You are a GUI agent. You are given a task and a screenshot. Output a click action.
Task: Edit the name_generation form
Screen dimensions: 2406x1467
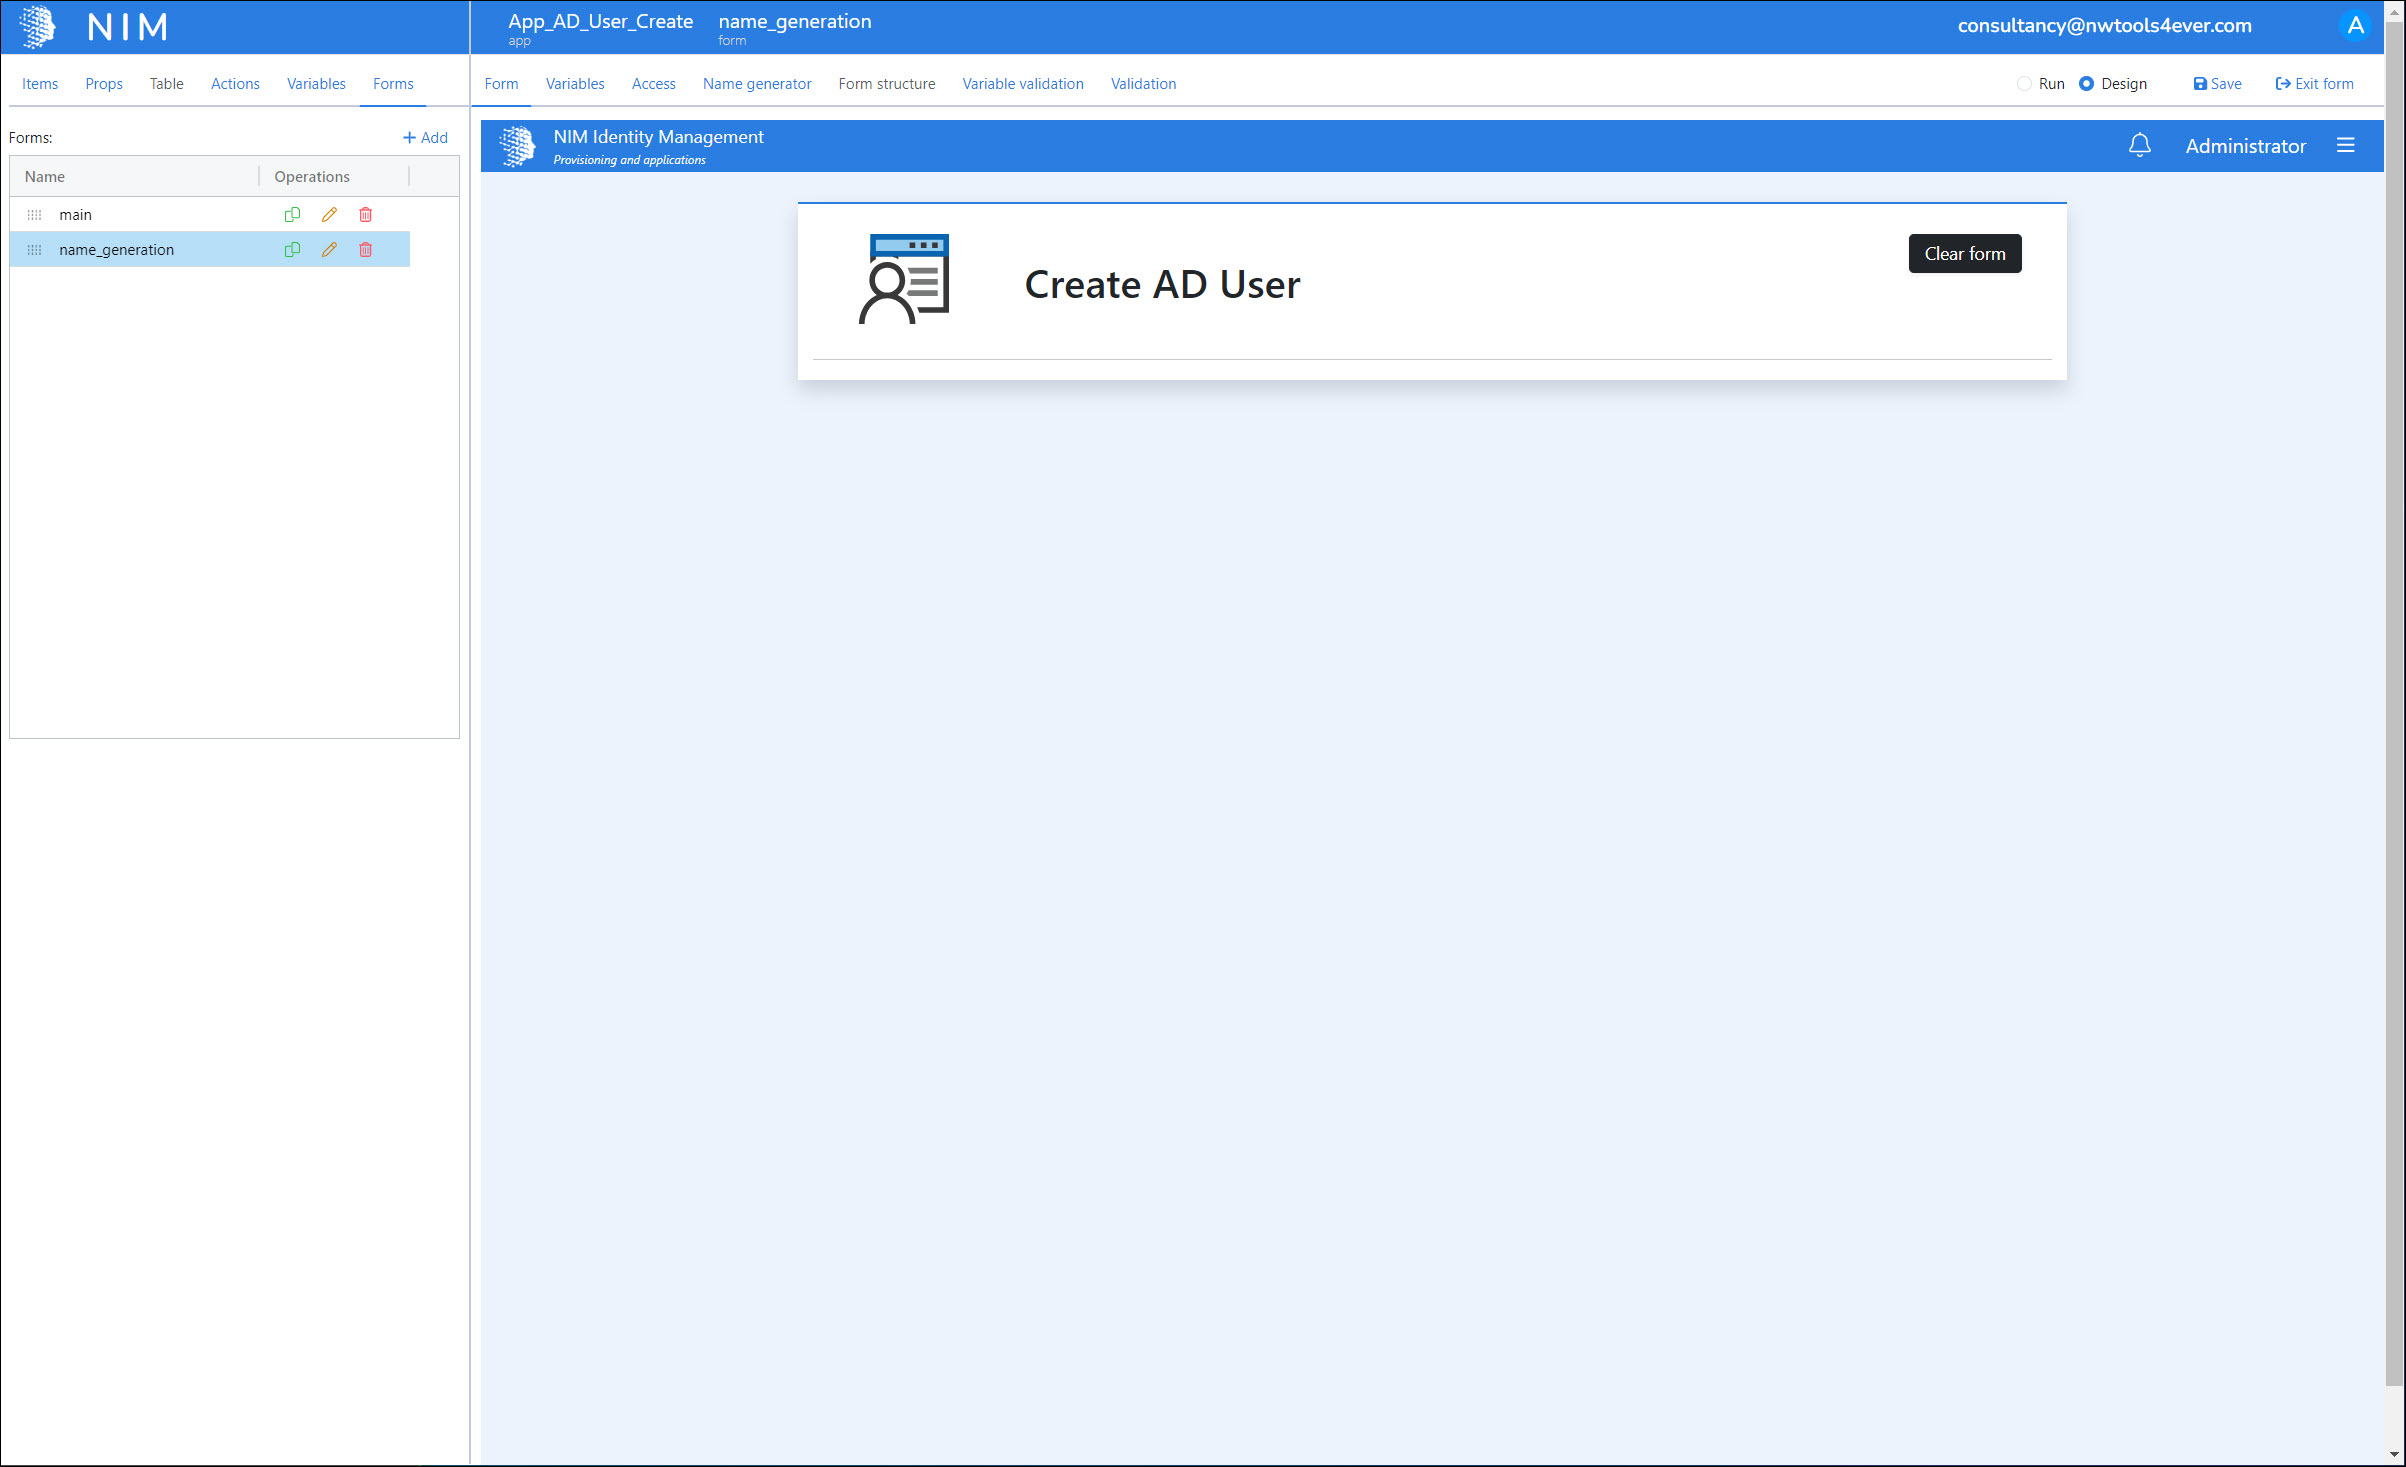coord(329,250)
